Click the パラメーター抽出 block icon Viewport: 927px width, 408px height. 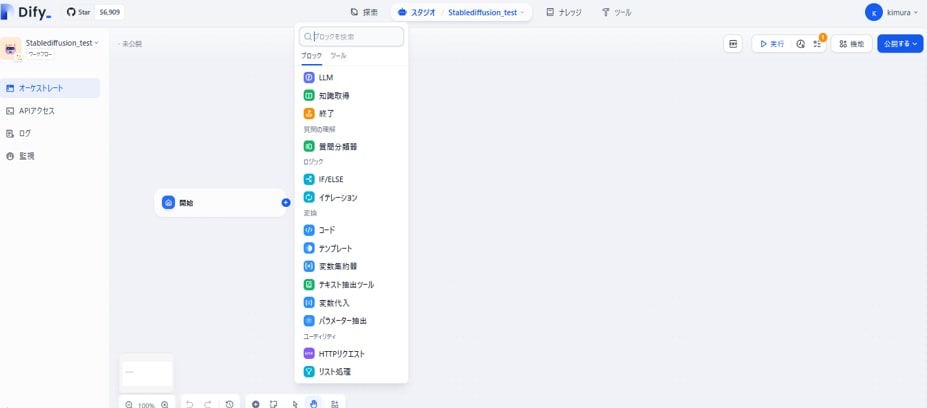tap(309, 320)
